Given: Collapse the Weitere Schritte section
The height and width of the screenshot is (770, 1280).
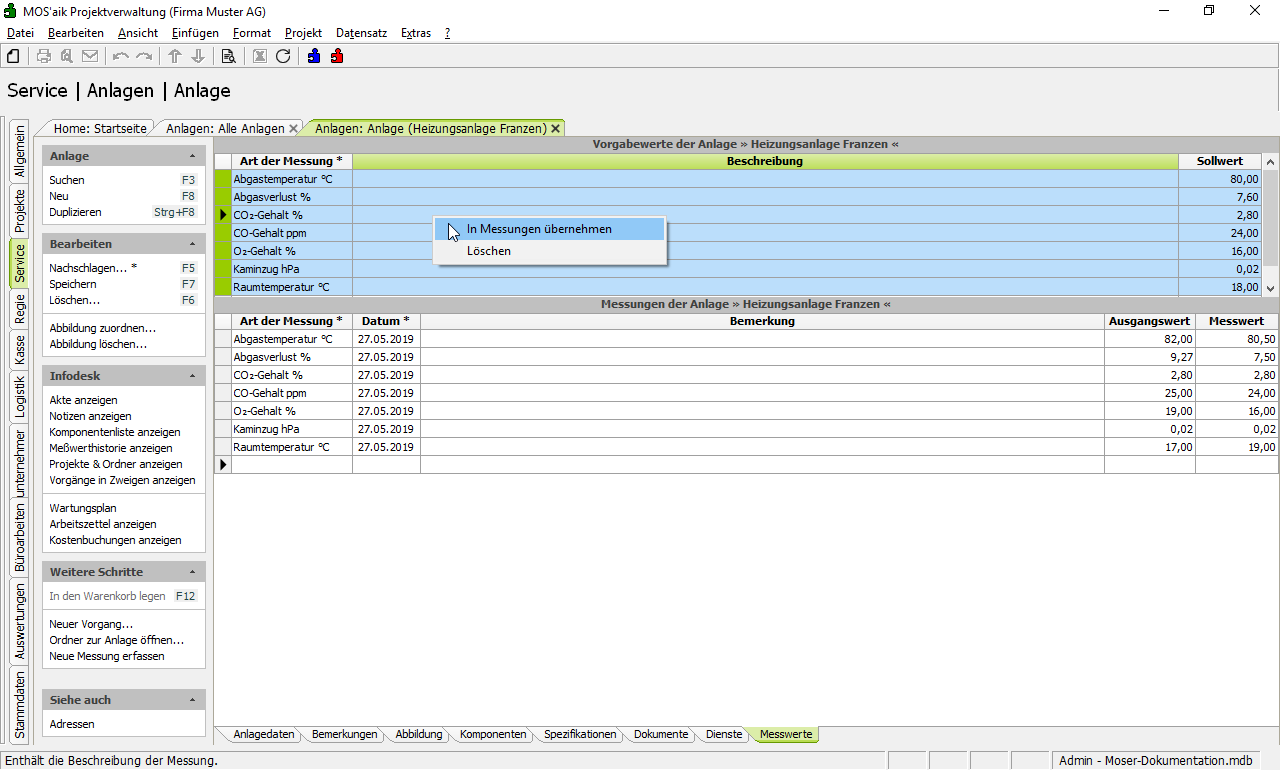Looking at the screenshot, I should pos(192,572).
